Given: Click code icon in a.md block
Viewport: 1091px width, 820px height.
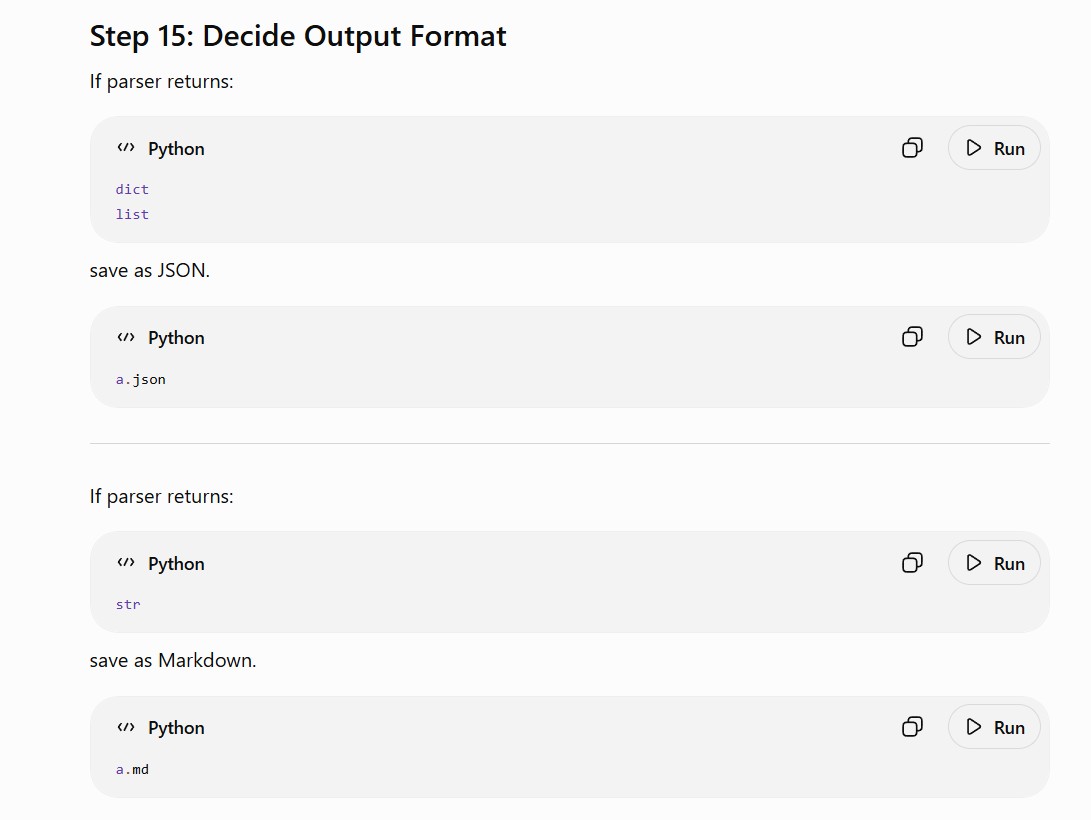Looking at the screenshot, I should pos(126,727).
